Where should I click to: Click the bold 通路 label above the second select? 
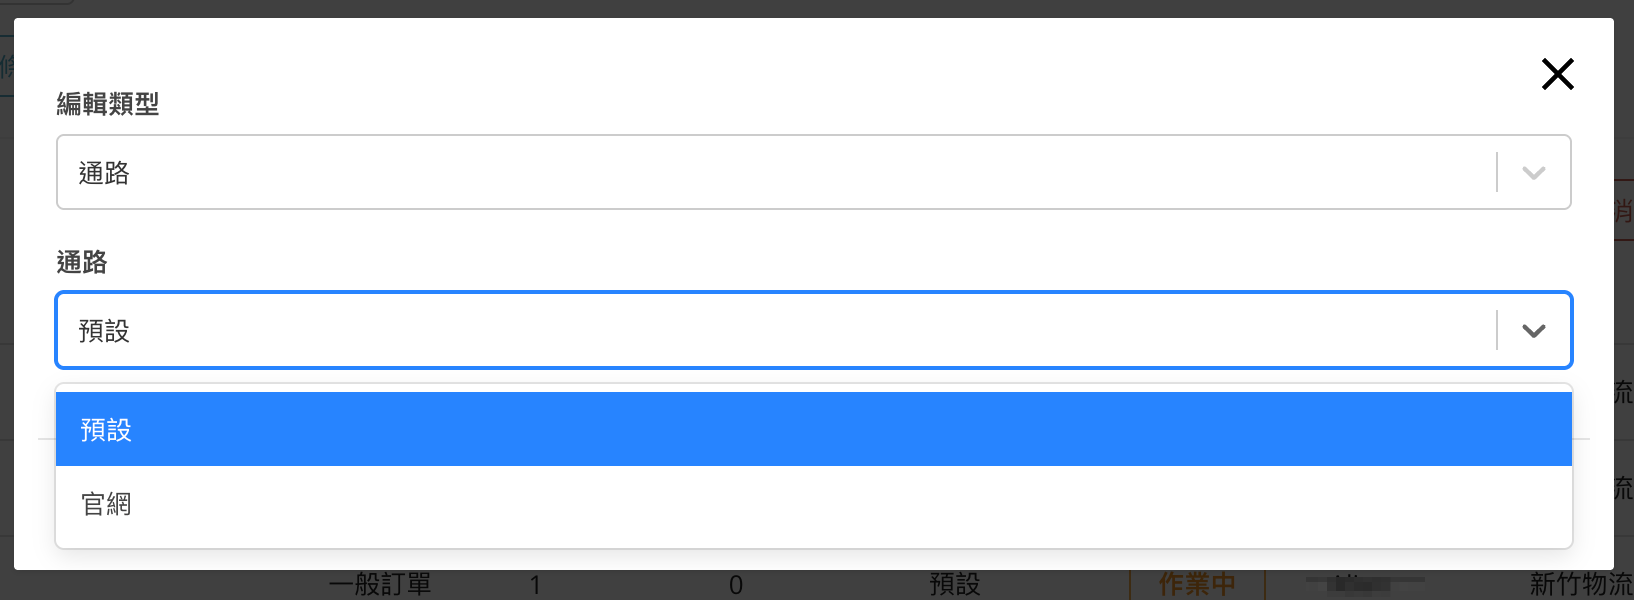tap(82, 262)
